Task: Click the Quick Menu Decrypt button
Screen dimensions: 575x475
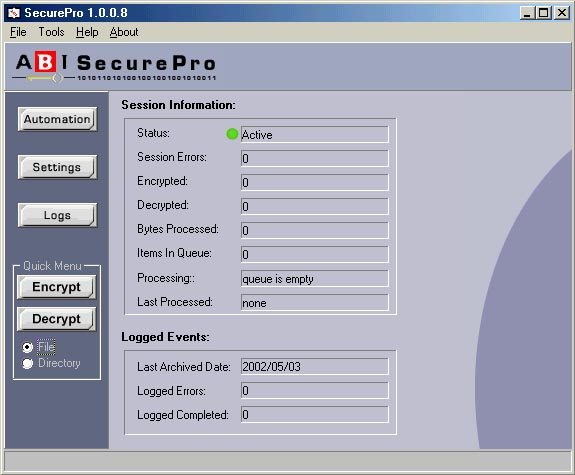Action: 56,319
